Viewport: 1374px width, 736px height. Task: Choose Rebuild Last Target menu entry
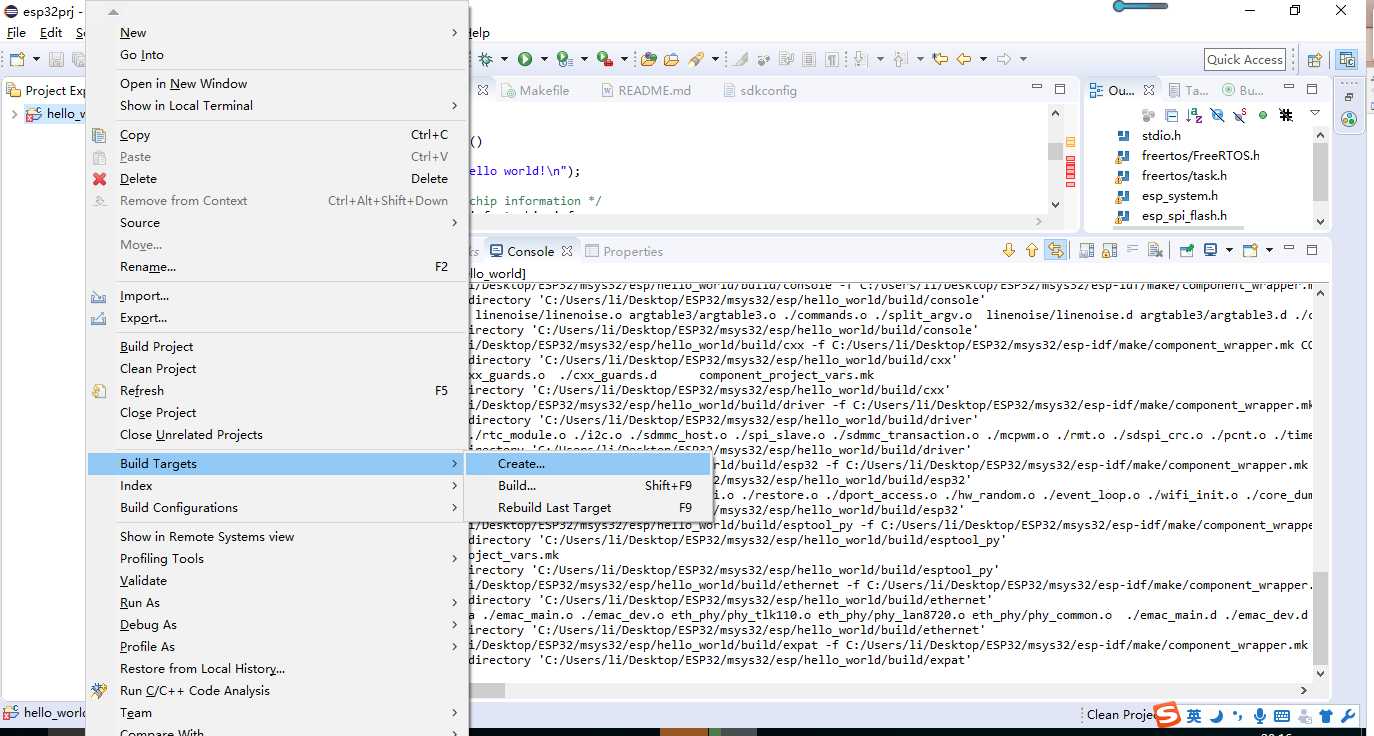click(588, 508)
